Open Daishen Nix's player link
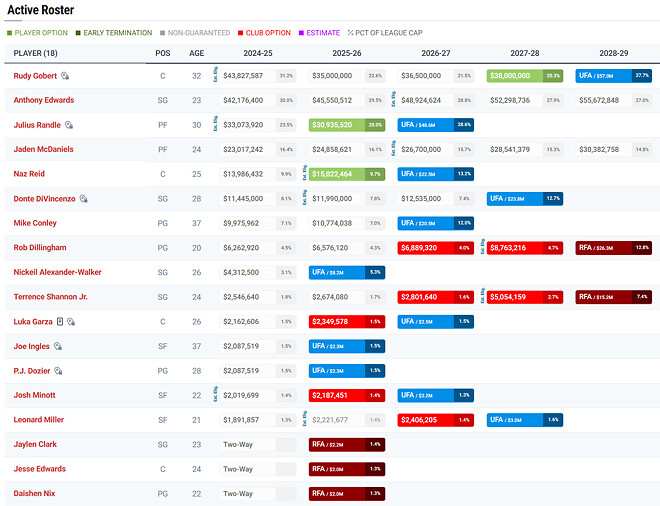This screenshot has width=660, height=506. (36, 493)
